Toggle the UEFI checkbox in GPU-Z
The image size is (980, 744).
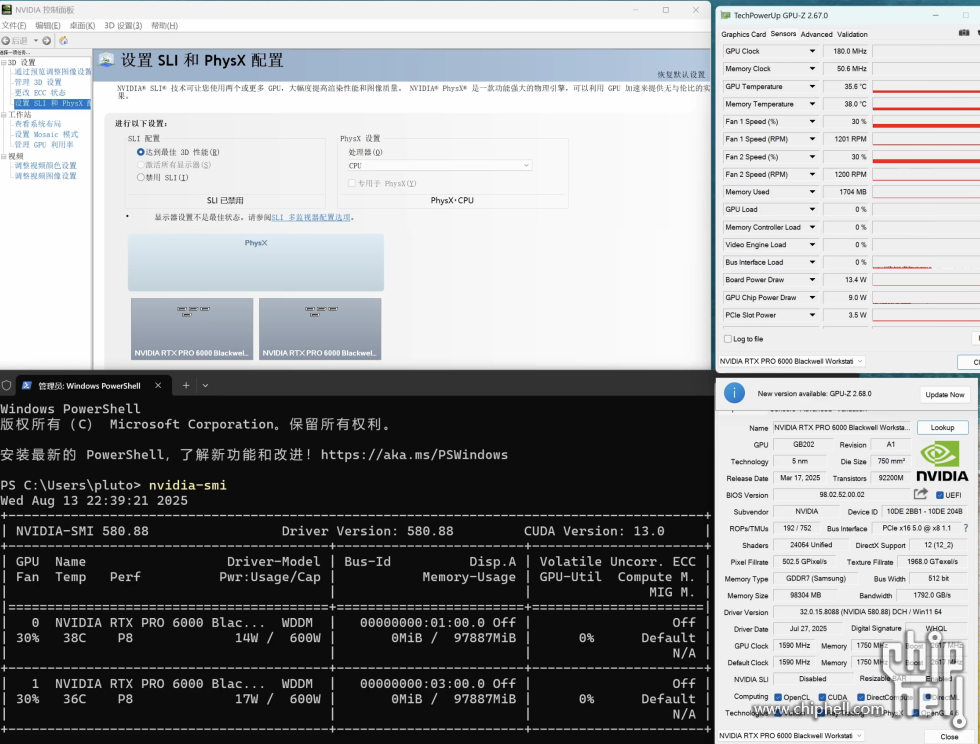coord(939,495)
